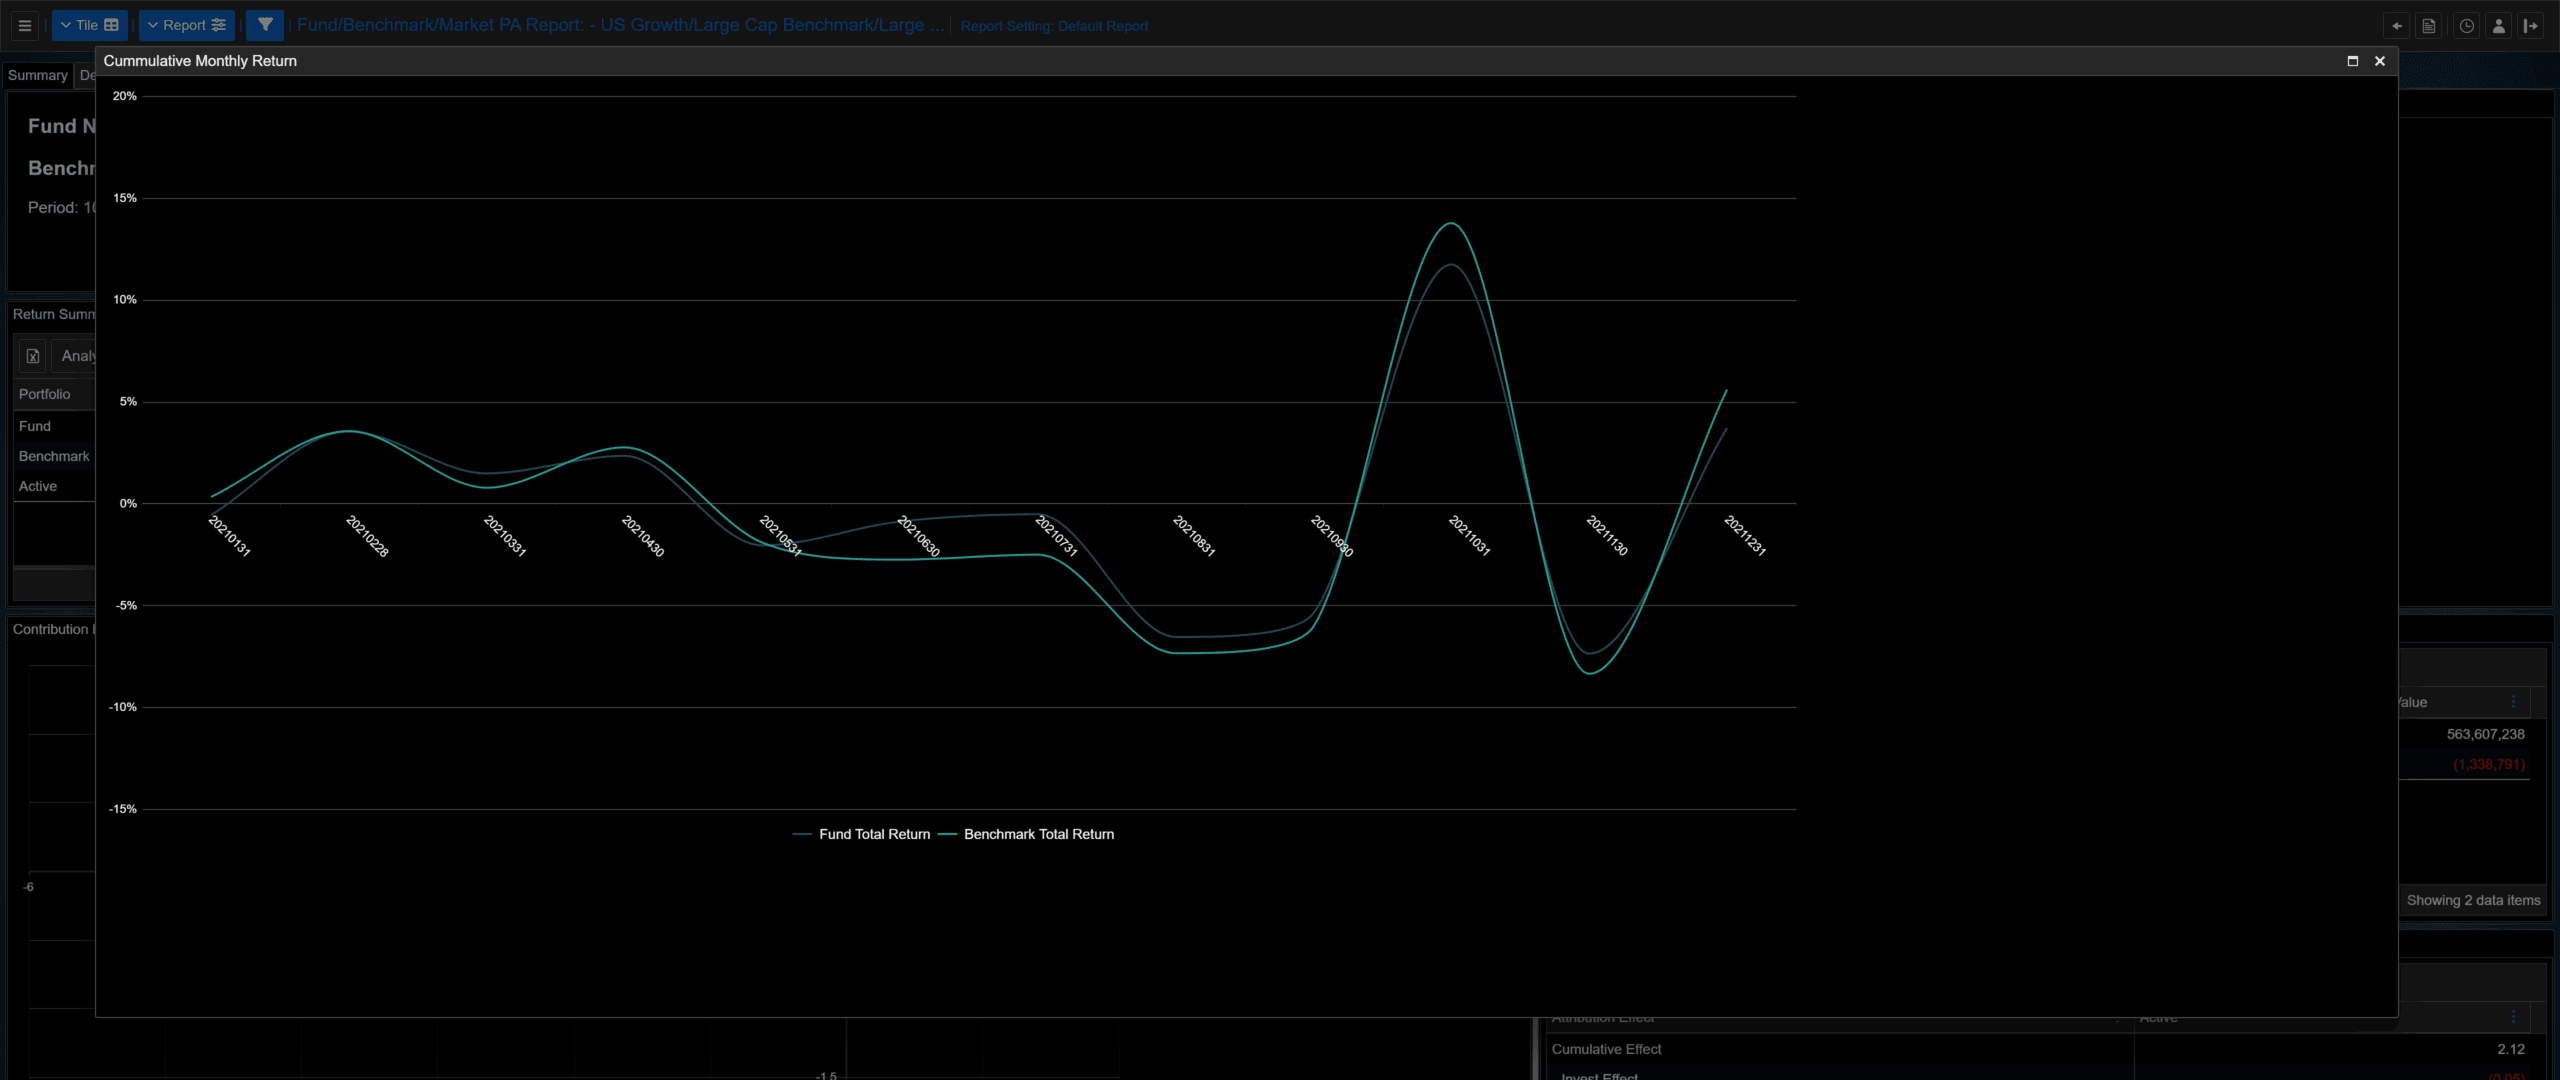Screen dimensions: 2560x1080
Task: Click the back arrow icon
Action: pyautogui.click(x=2397, y=26)
